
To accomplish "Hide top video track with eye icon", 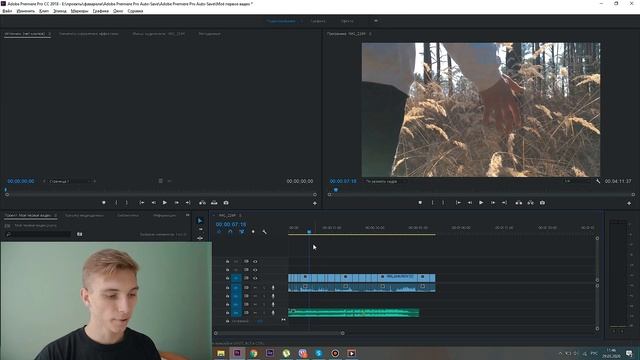I will click(x=255, y=261).
